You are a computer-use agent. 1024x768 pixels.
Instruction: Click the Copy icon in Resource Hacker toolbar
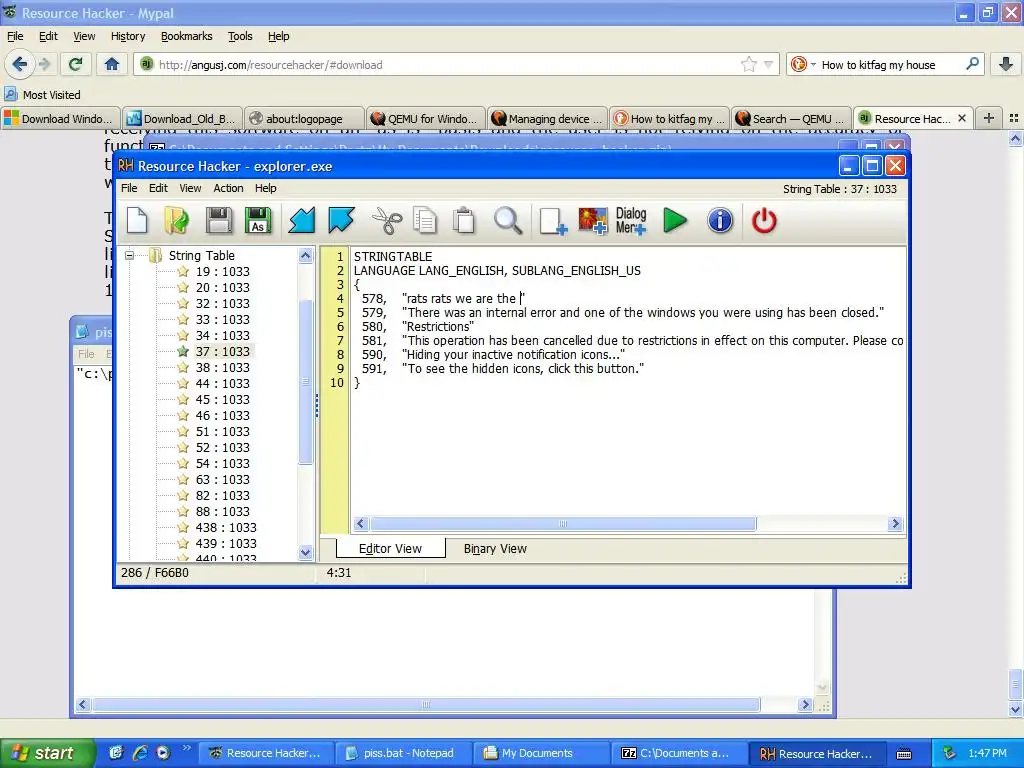tap(425, 220)
